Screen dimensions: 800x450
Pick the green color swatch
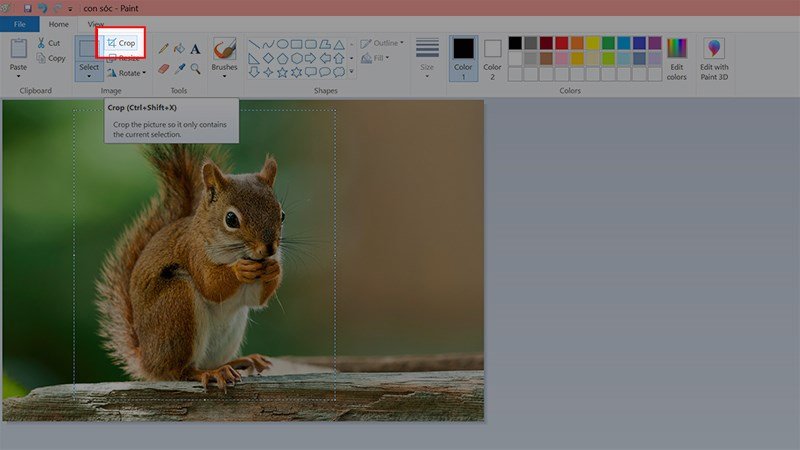pyautogui.click(x=608, y=43)
